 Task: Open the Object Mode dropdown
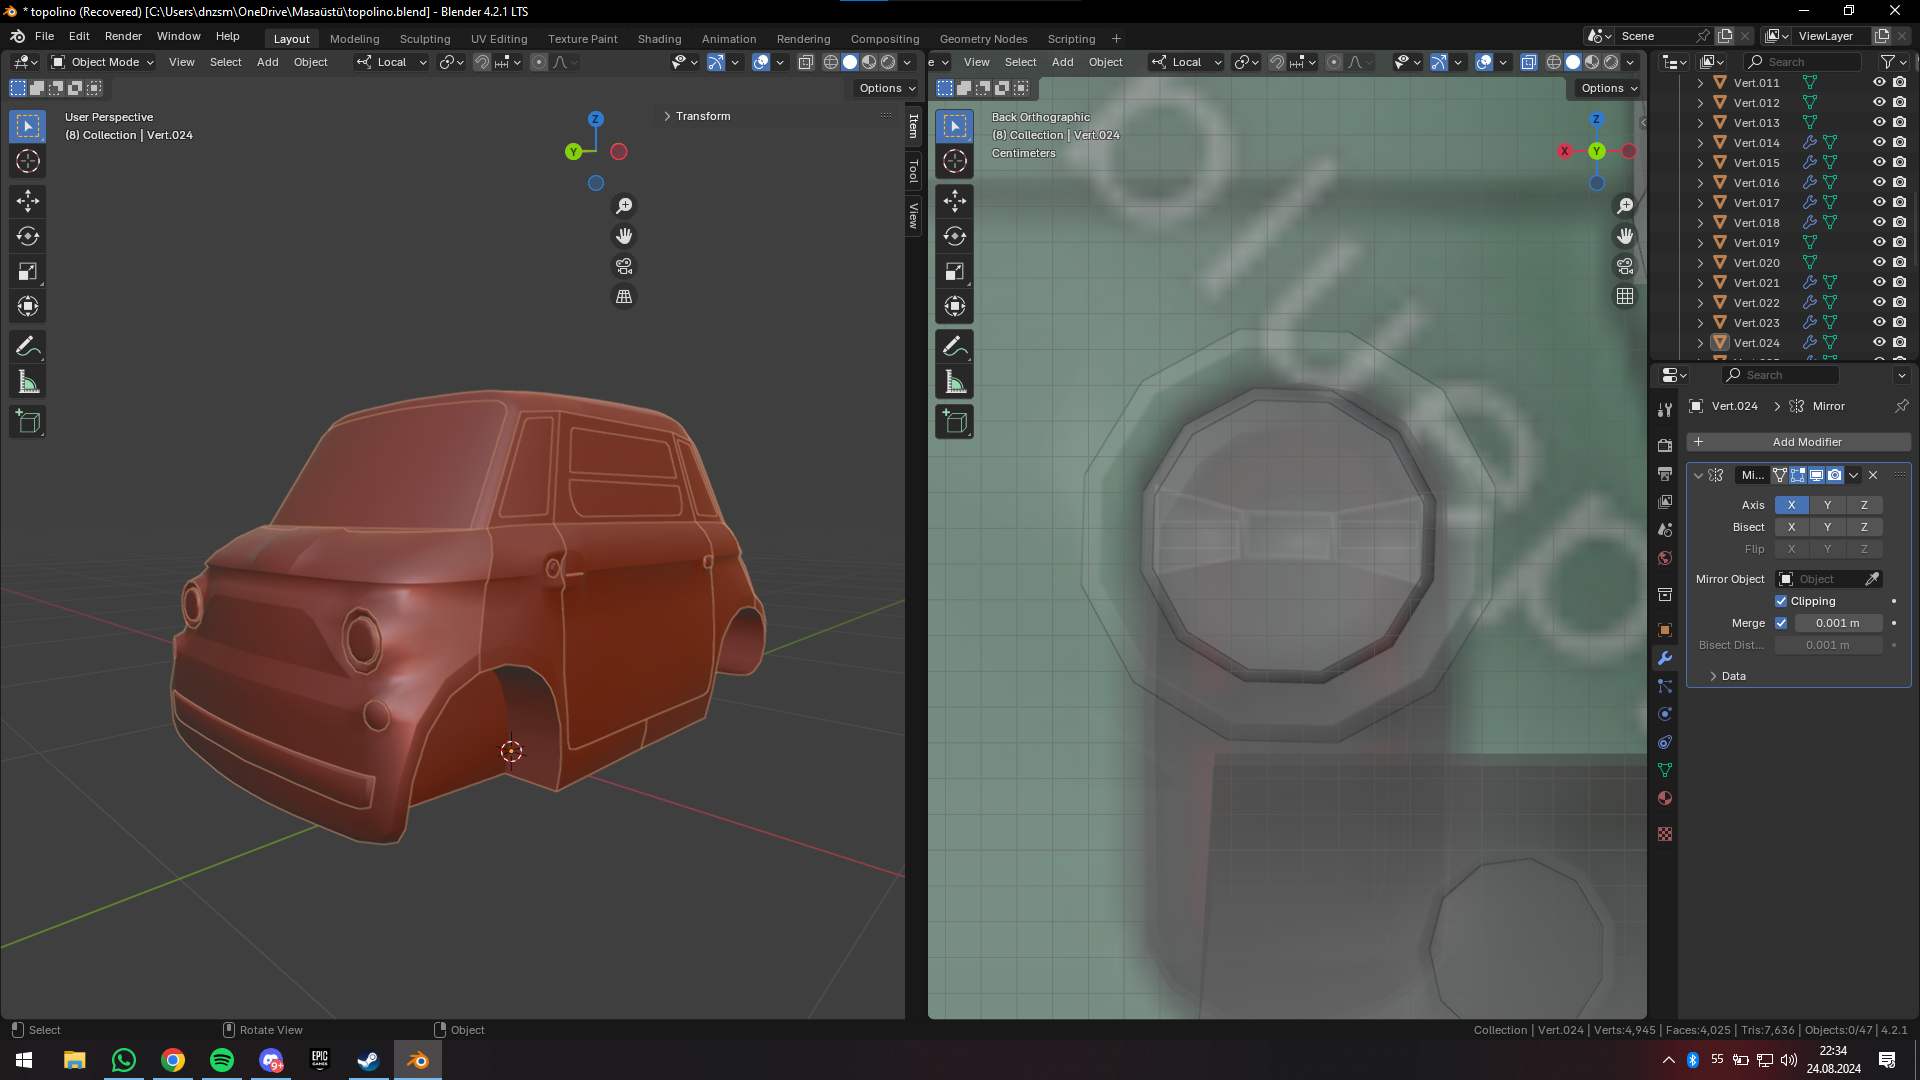(103, 62)
